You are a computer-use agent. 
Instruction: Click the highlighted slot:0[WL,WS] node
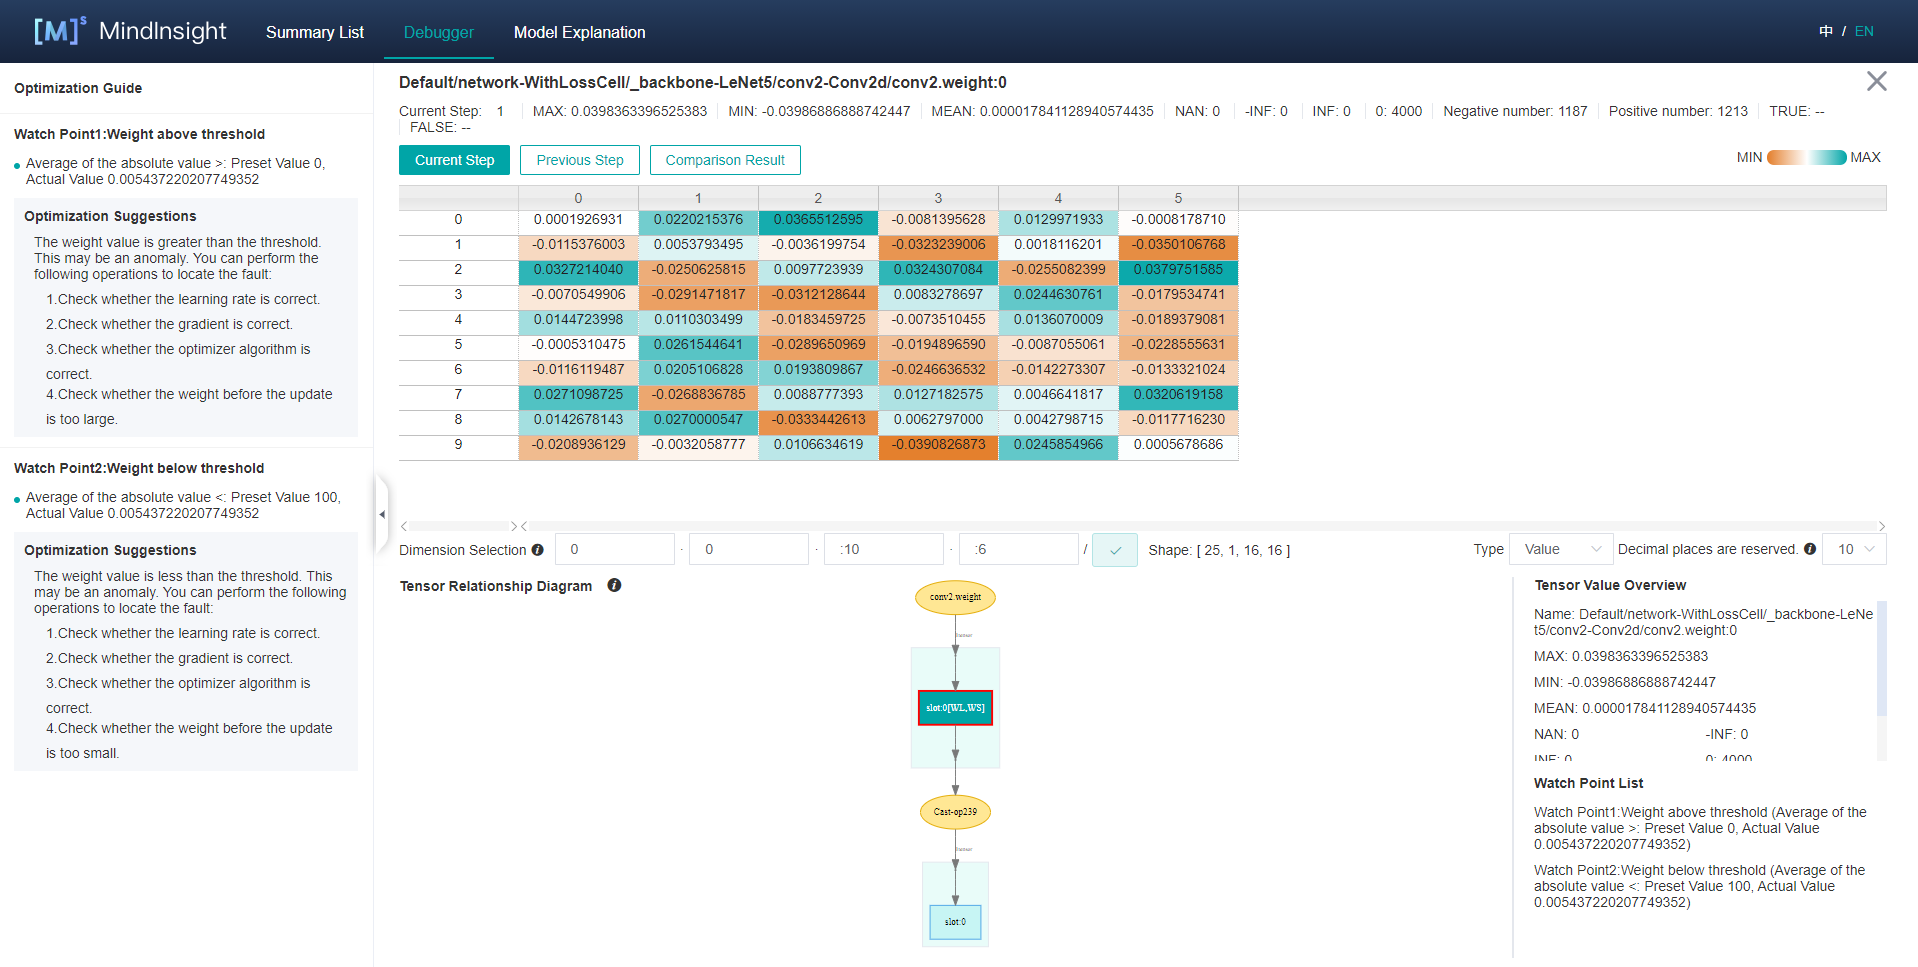point(955,708)
